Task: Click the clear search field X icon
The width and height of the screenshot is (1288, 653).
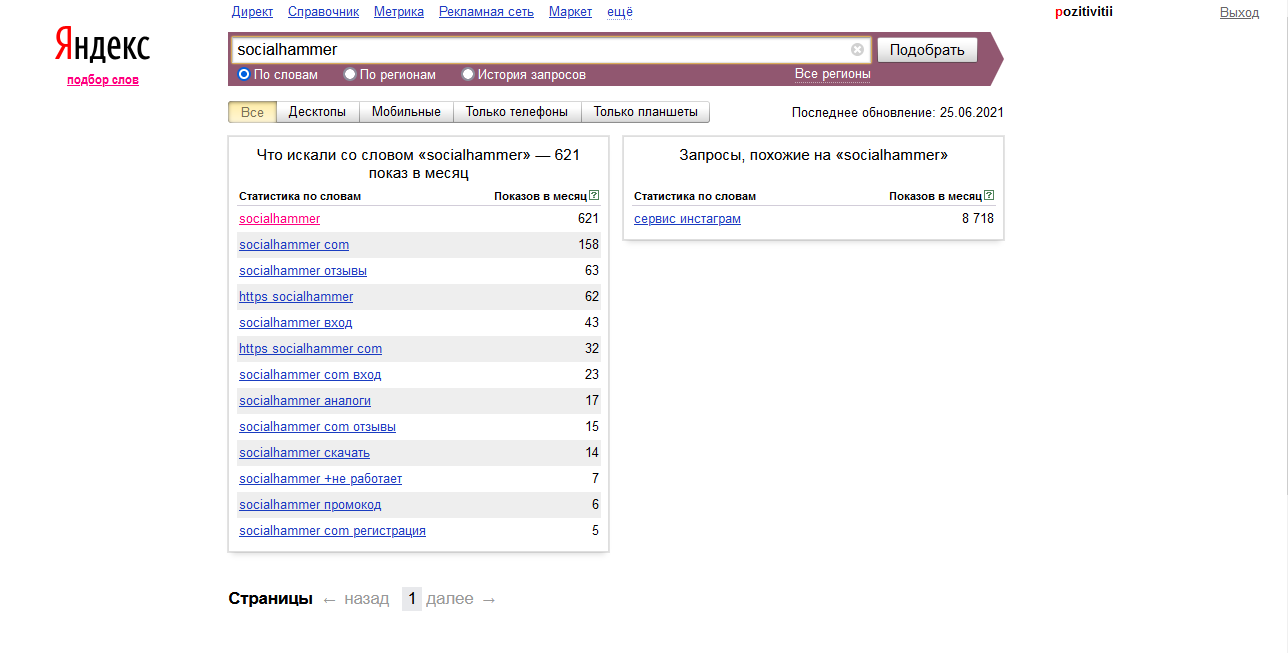Action: coord(857,50)
